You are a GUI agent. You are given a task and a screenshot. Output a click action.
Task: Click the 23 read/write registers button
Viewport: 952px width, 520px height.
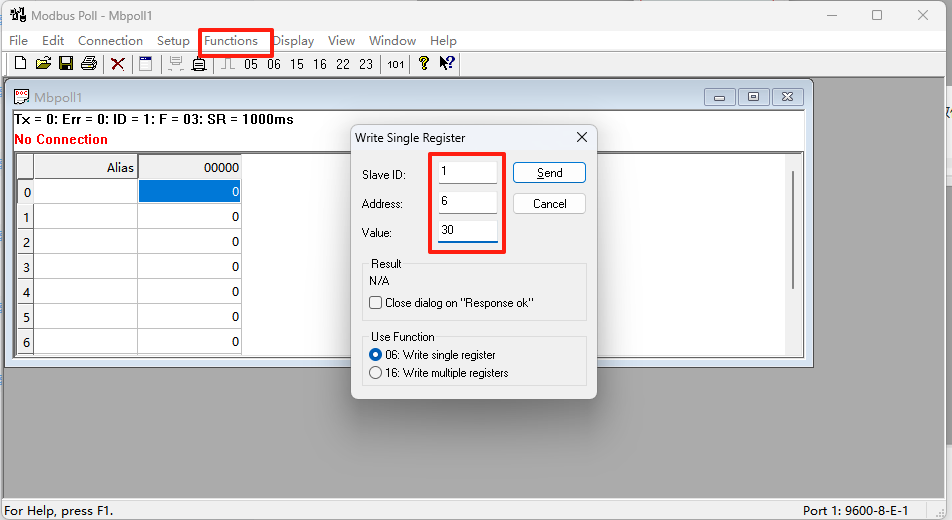click(366, 64)
